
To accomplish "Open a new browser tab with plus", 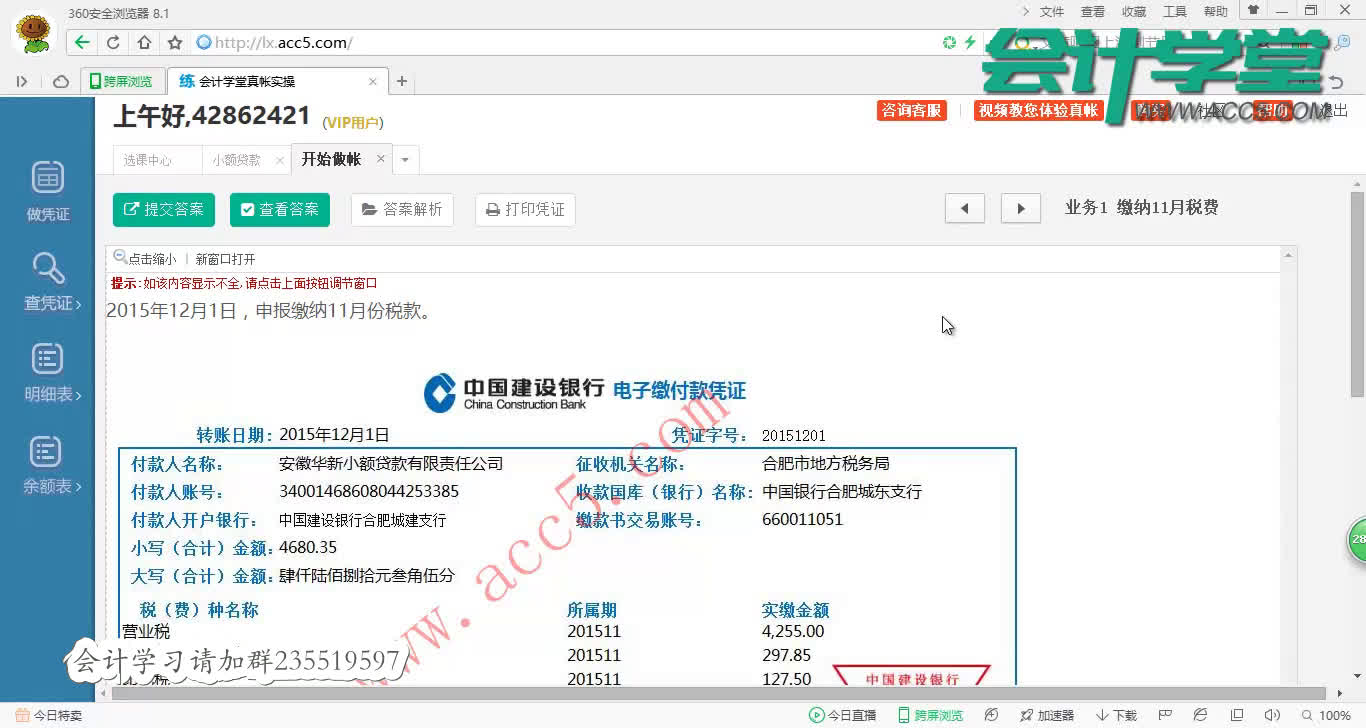I will tap(402, 81).
